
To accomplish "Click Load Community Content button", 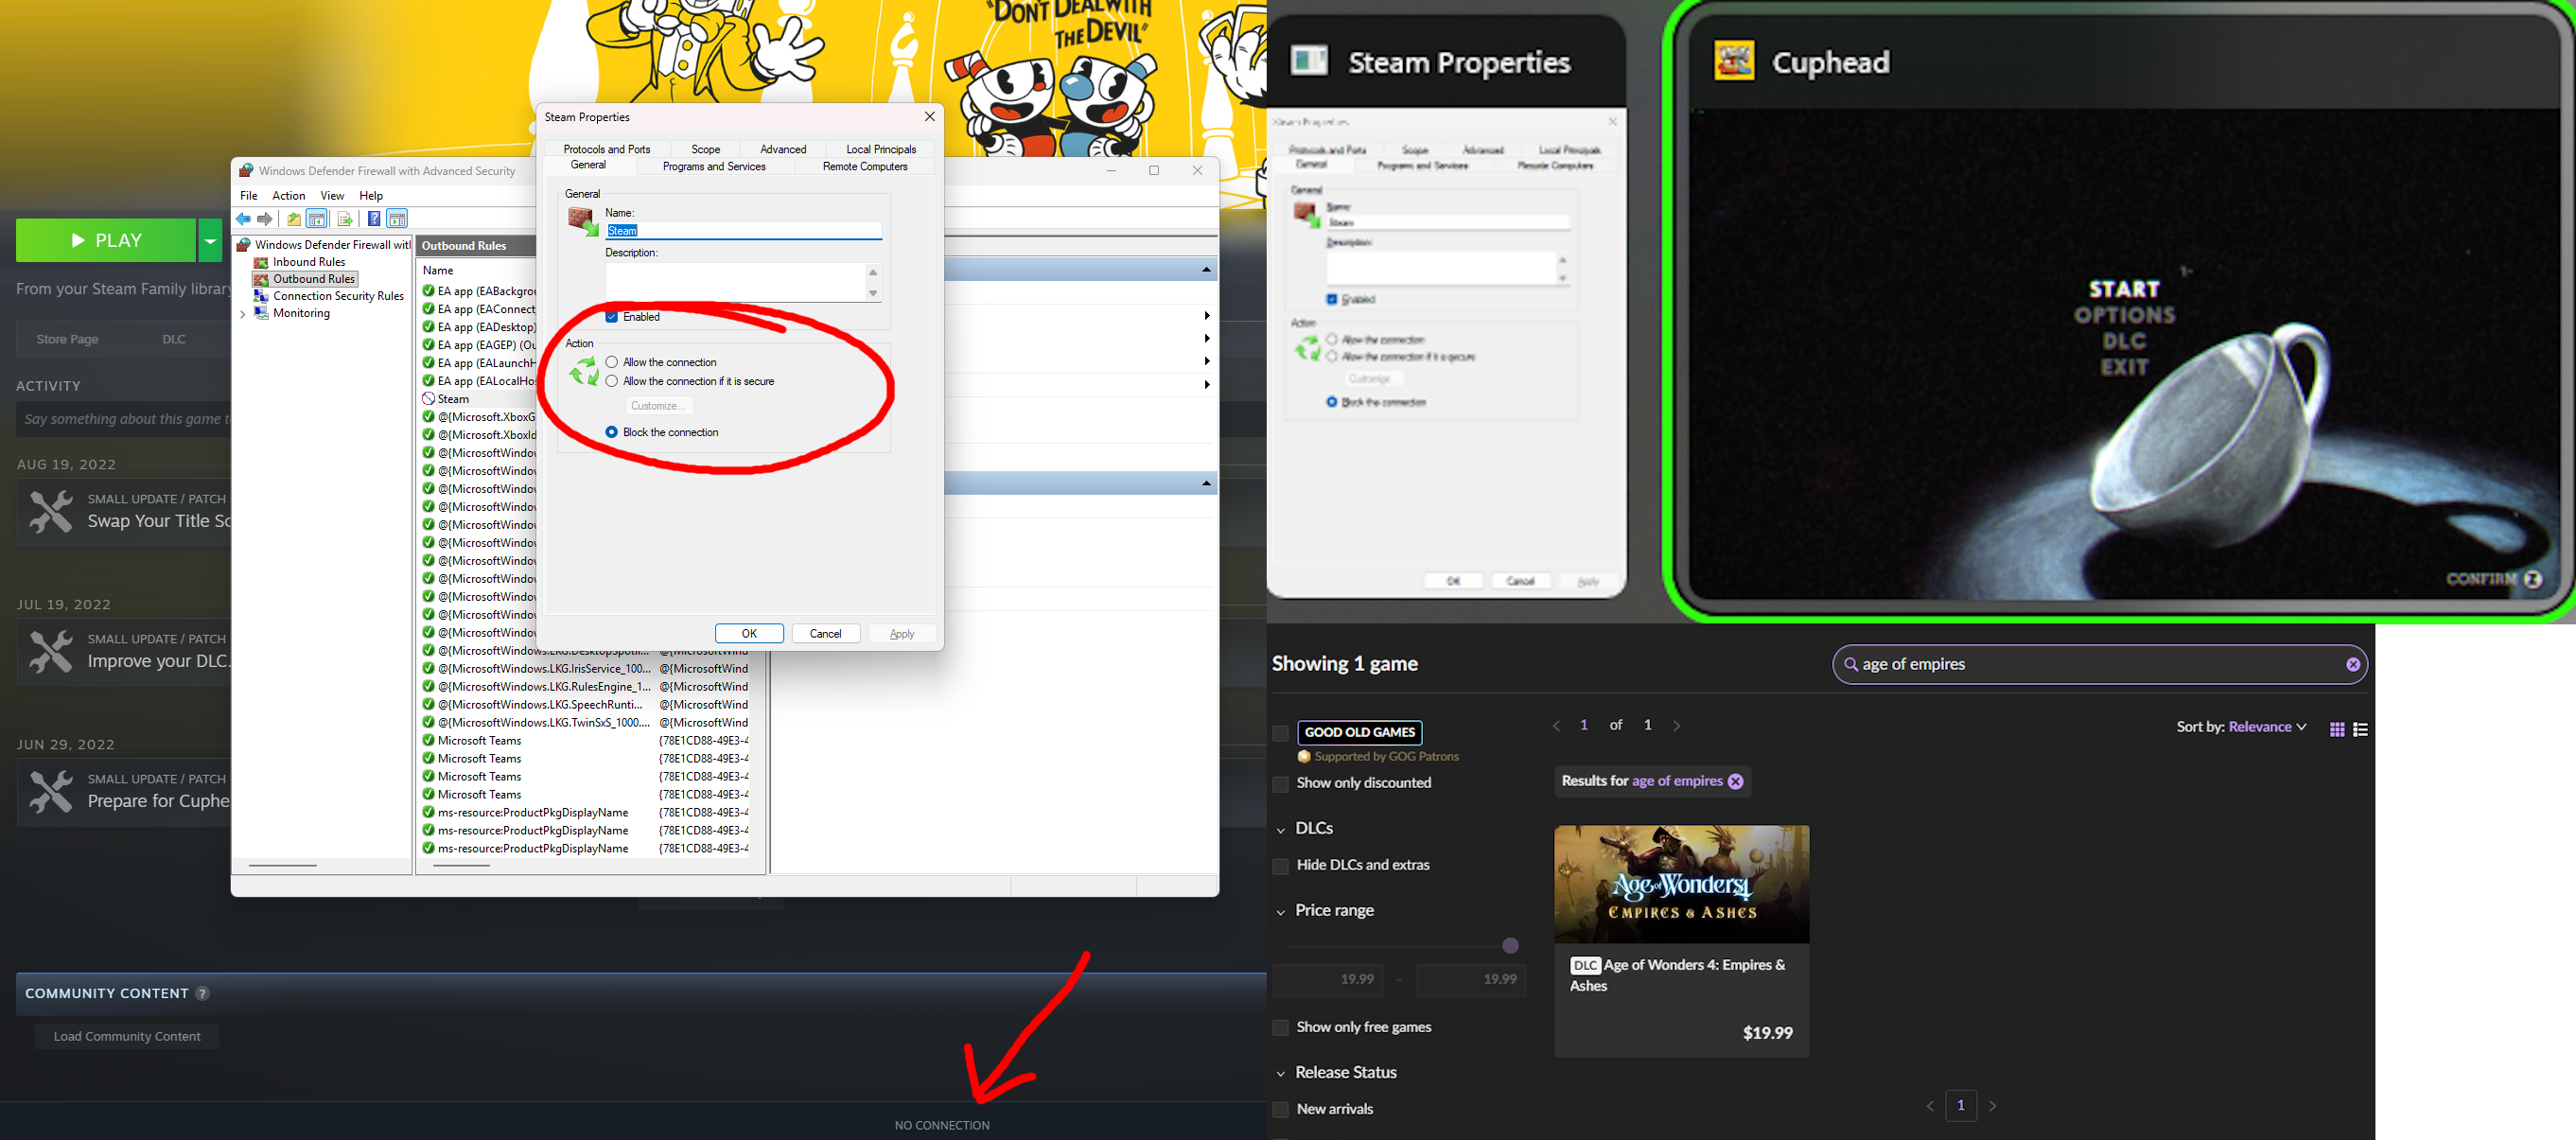I will 127,1037.
